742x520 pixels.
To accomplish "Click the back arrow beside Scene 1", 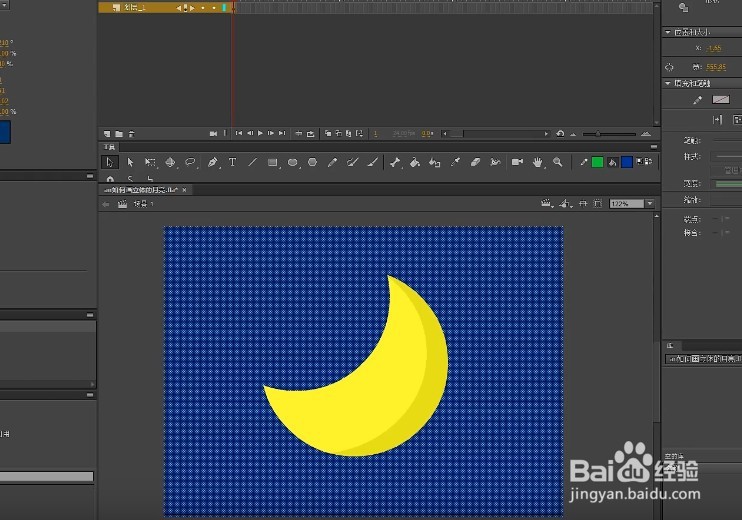I will click(106, 204).
